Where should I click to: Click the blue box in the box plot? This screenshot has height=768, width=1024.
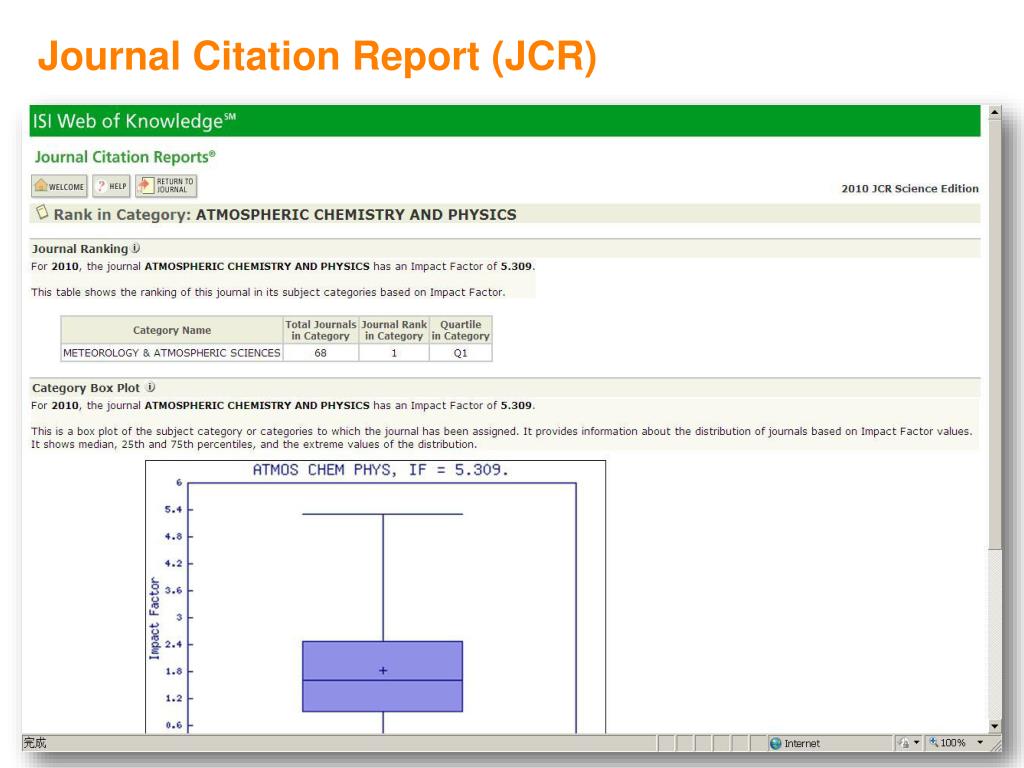(x=383, y=677)
